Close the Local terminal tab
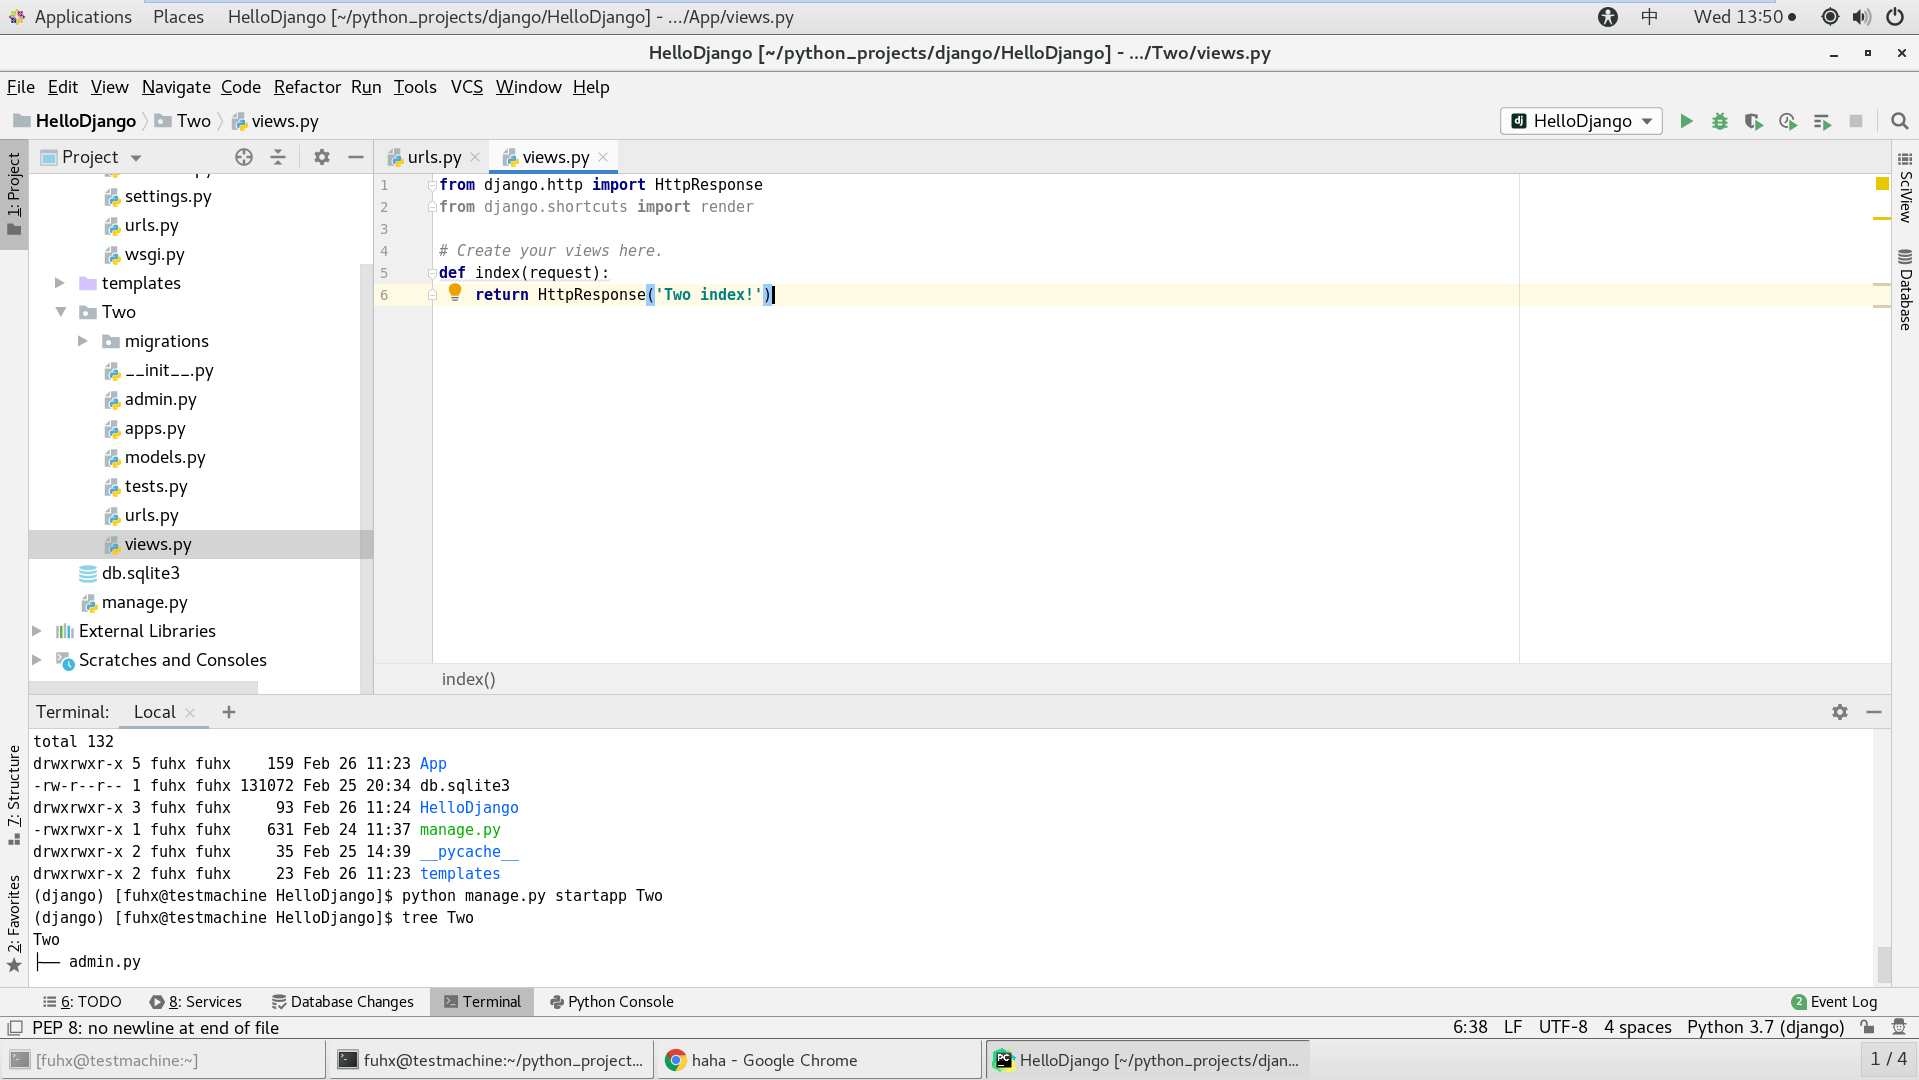The image size is (1919, 1080). 190,713
